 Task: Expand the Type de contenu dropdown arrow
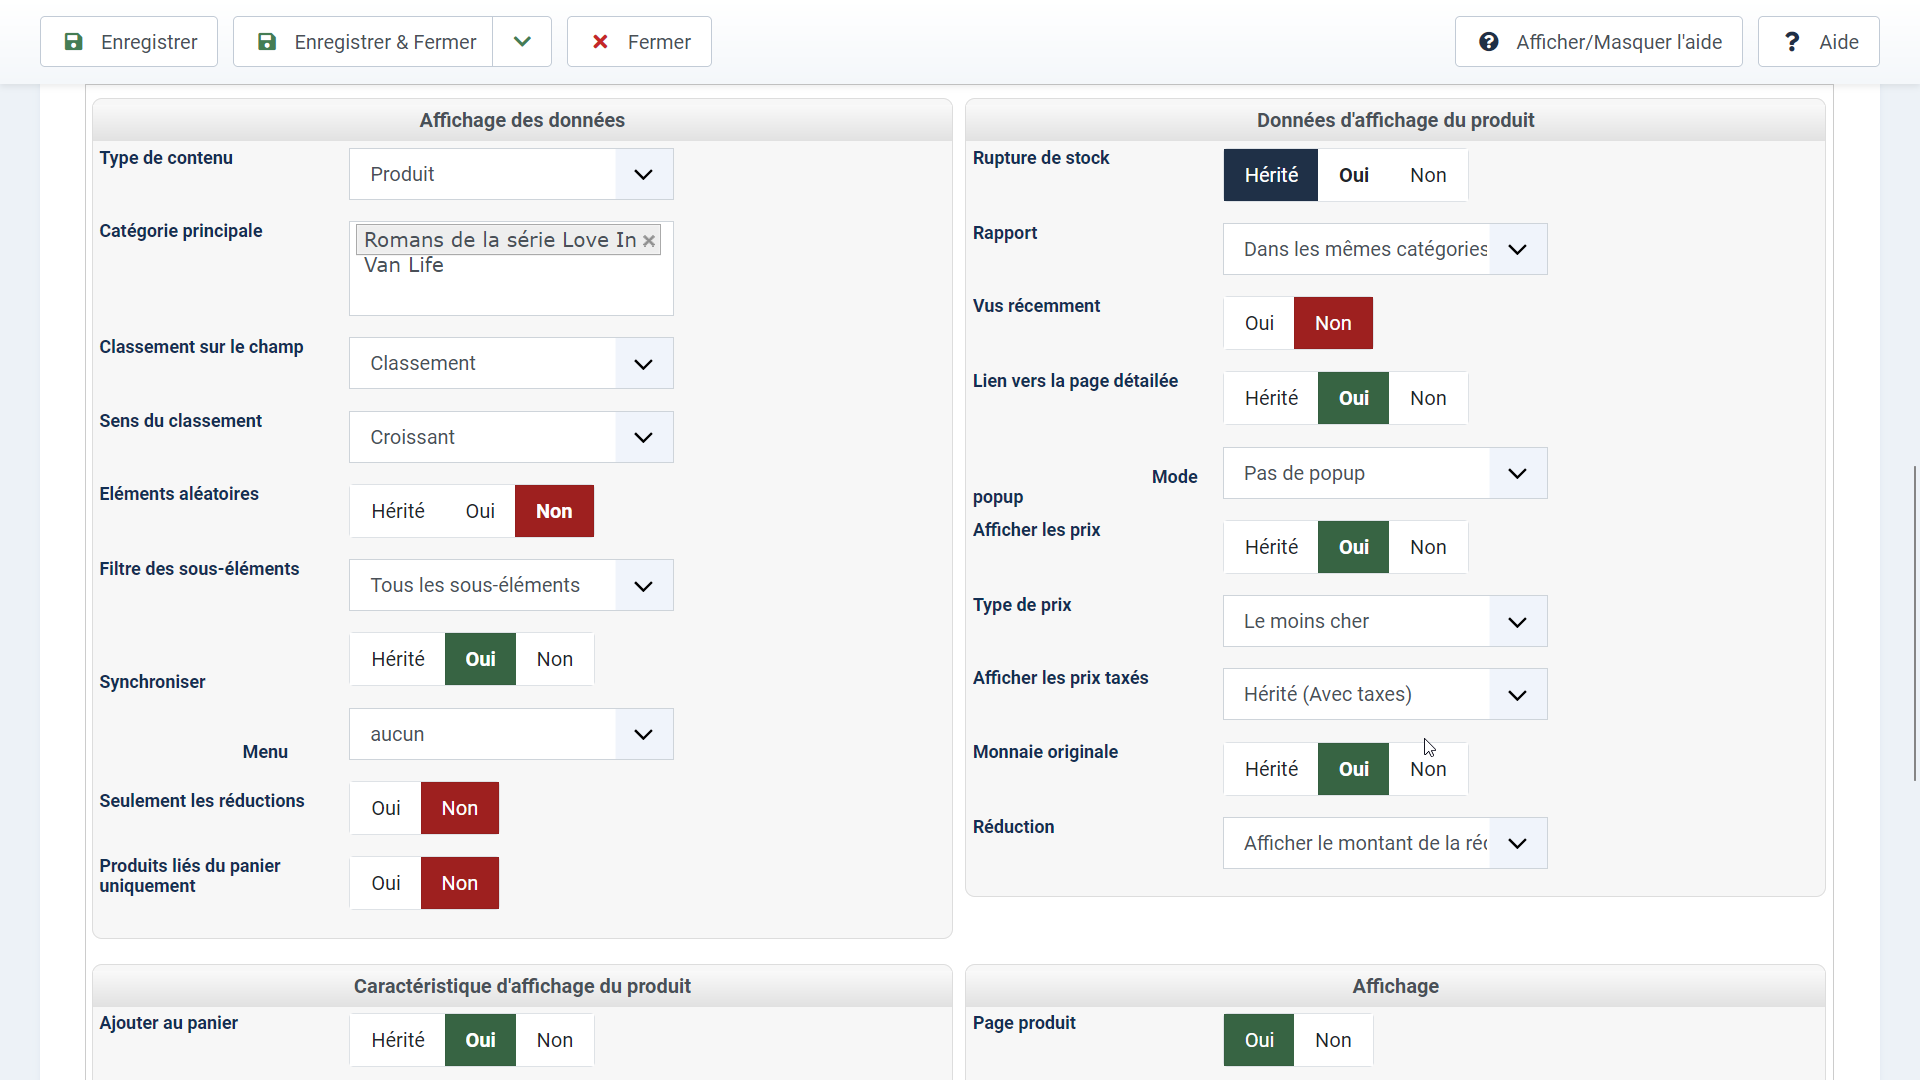pos(643,174)
